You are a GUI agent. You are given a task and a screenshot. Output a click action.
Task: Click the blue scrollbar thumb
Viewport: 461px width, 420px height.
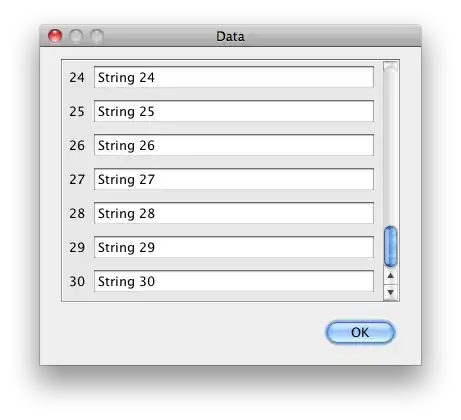390,246
